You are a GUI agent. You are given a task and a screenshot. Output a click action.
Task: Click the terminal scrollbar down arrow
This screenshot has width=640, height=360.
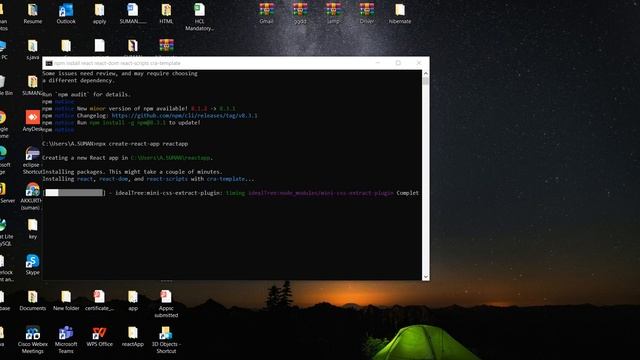(426, 277)
